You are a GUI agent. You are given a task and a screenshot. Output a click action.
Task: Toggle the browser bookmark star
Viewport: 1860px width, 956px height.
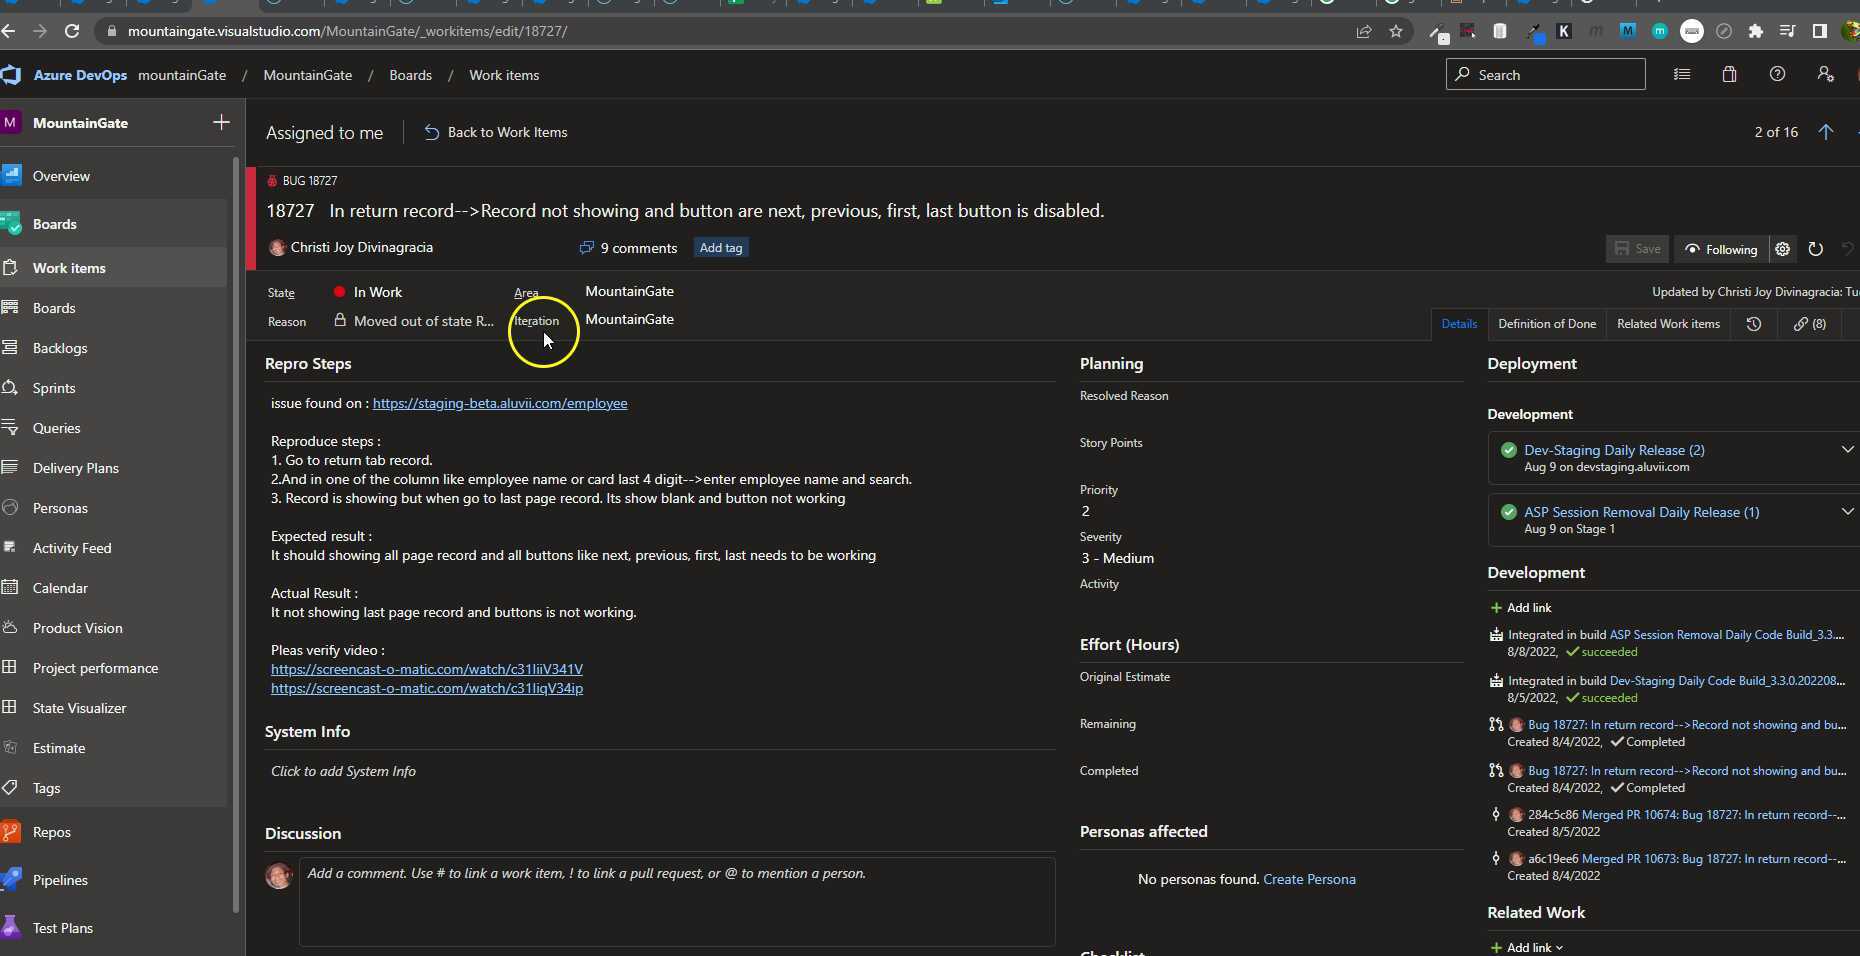click(1397, 31)
